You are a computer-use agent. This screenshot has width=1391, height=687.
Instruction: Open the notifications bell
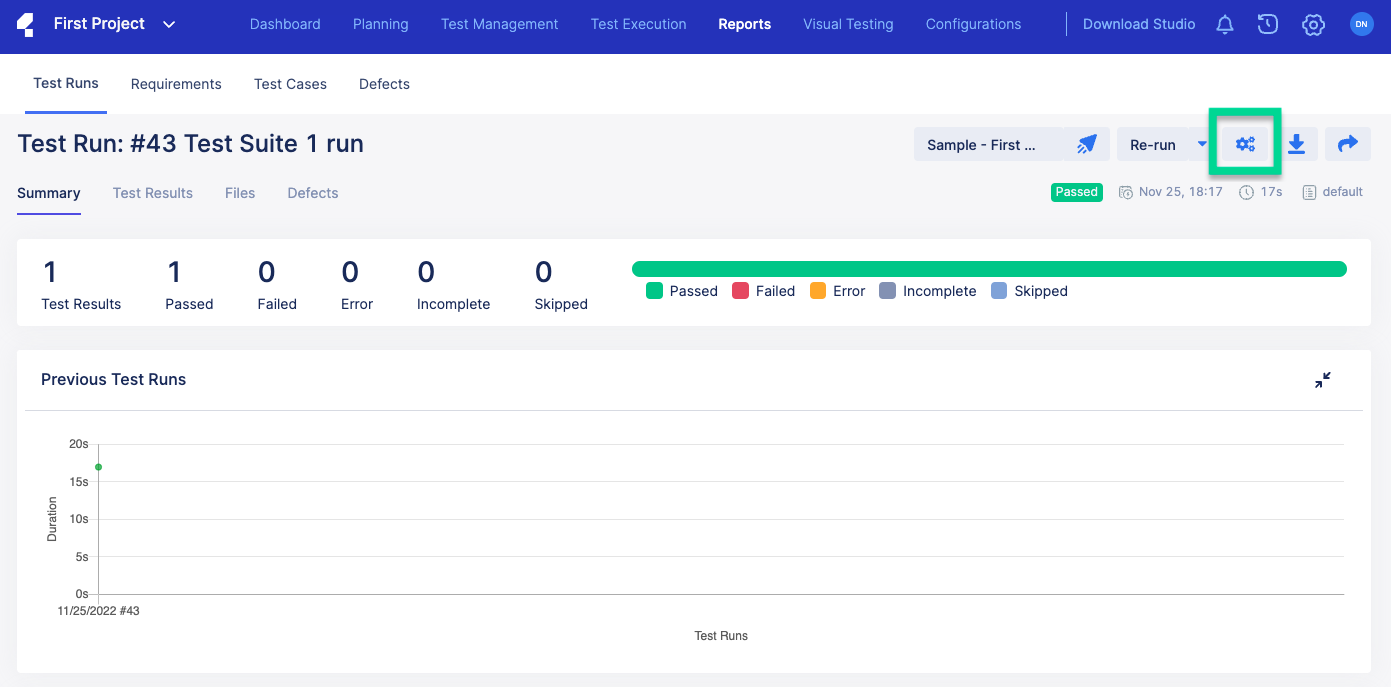1224,25
